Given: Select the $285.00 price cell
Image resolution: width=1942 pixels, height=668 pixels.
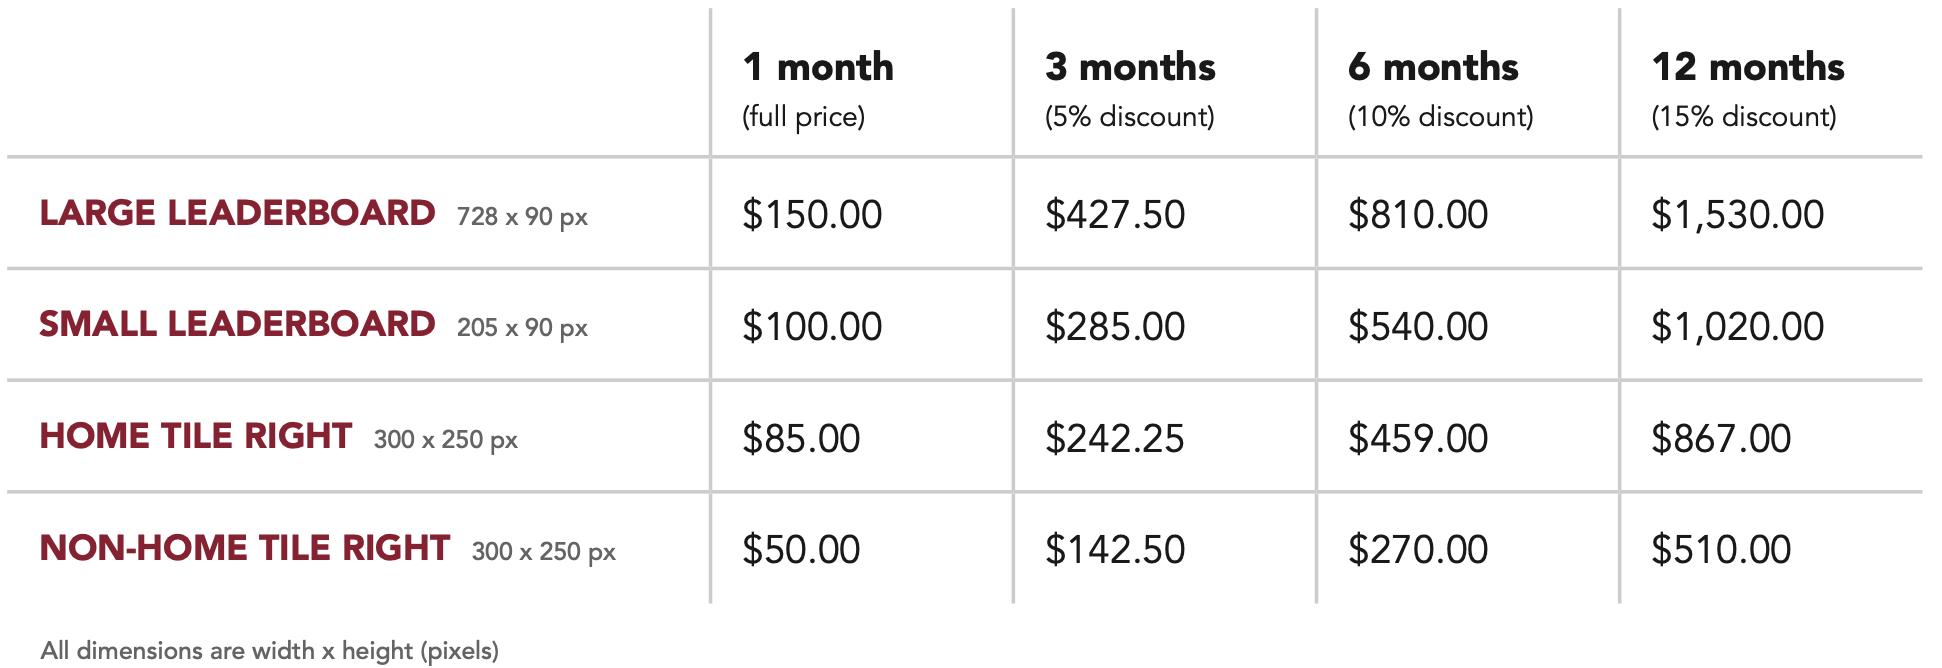Looking at the screenshot, I should point(1115,327).
